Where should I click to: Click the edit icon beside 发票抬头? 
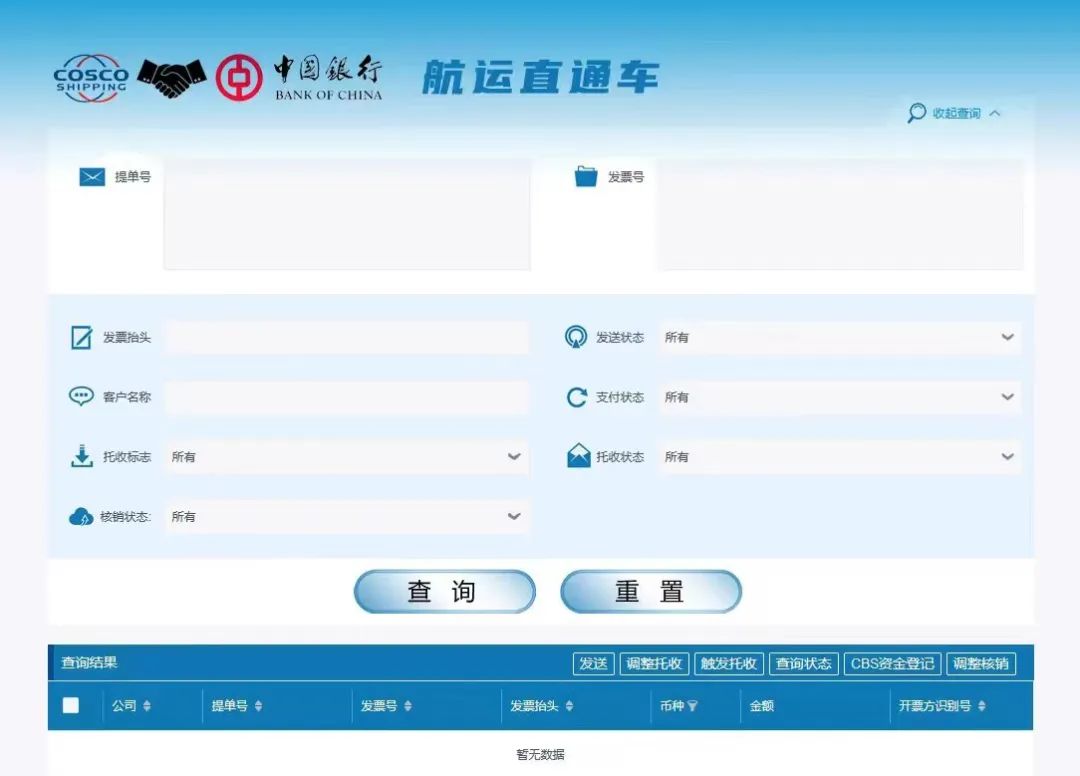click(x=82, y=338)
